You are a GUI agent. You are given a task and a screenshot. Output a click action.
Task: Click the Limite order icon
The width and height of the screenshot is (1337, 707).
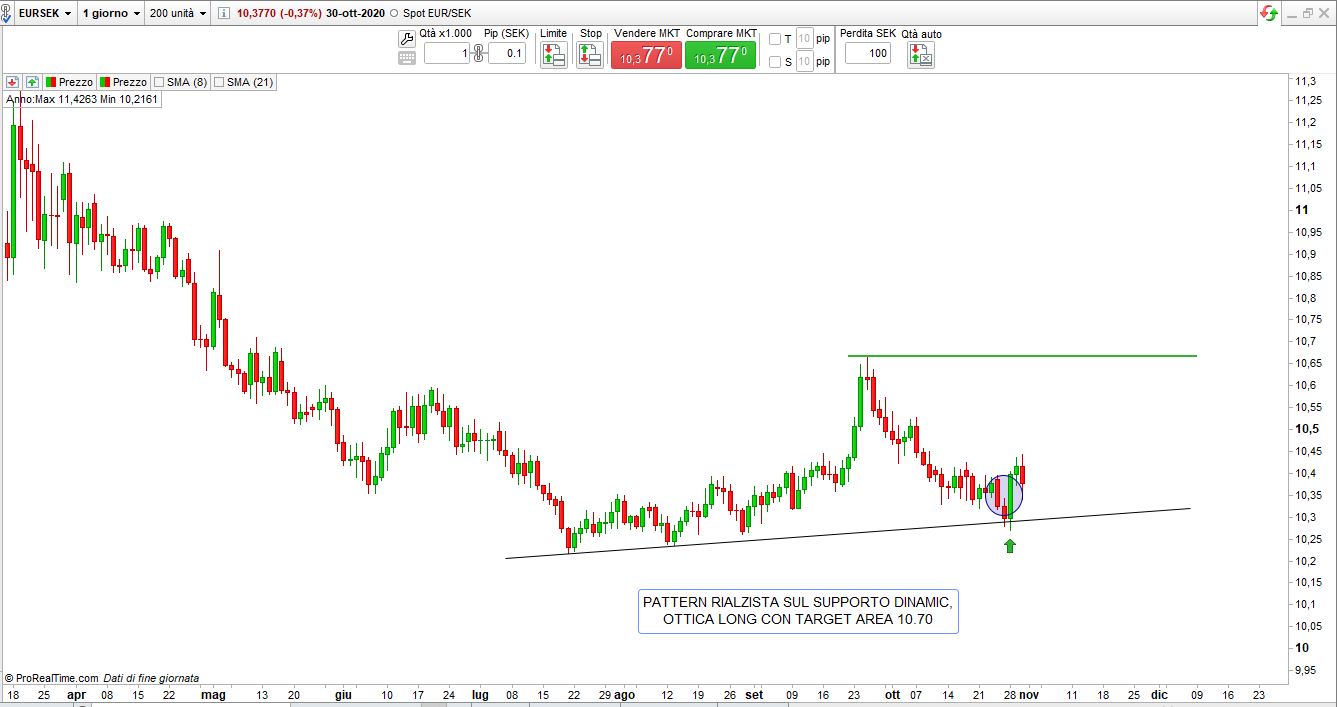pos(553,55)
